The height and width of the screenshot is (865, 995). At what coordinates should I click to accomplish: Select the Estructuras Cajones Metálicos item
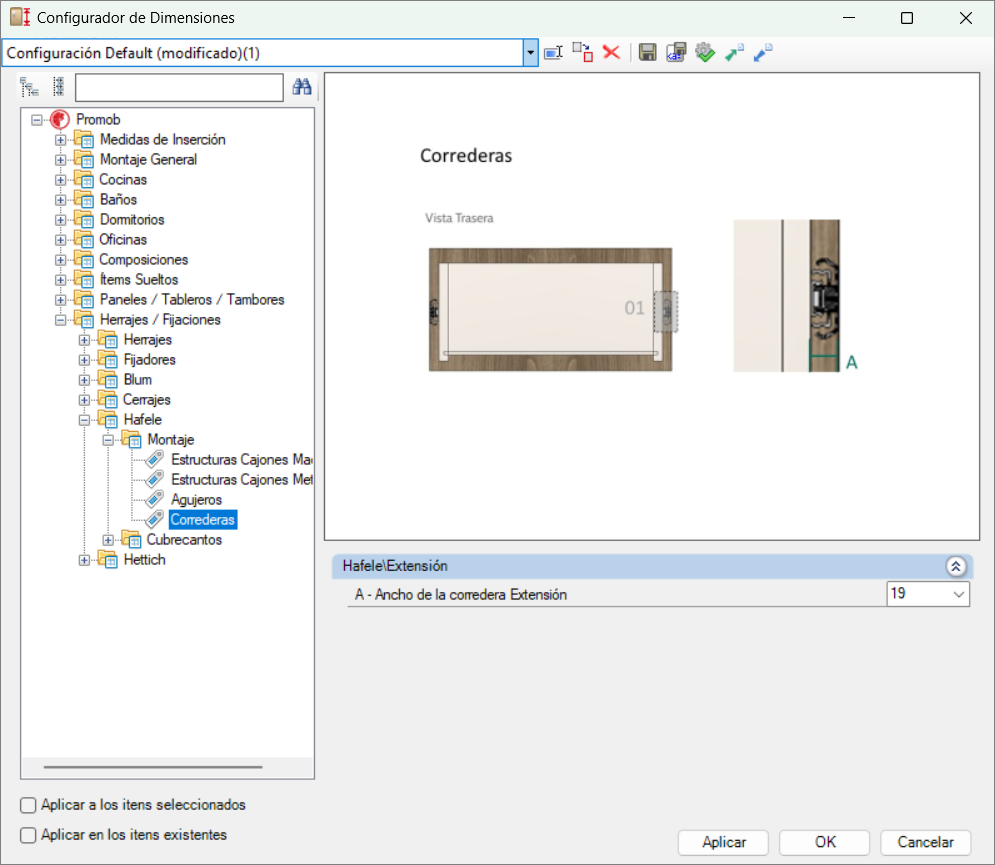[241, 480]
